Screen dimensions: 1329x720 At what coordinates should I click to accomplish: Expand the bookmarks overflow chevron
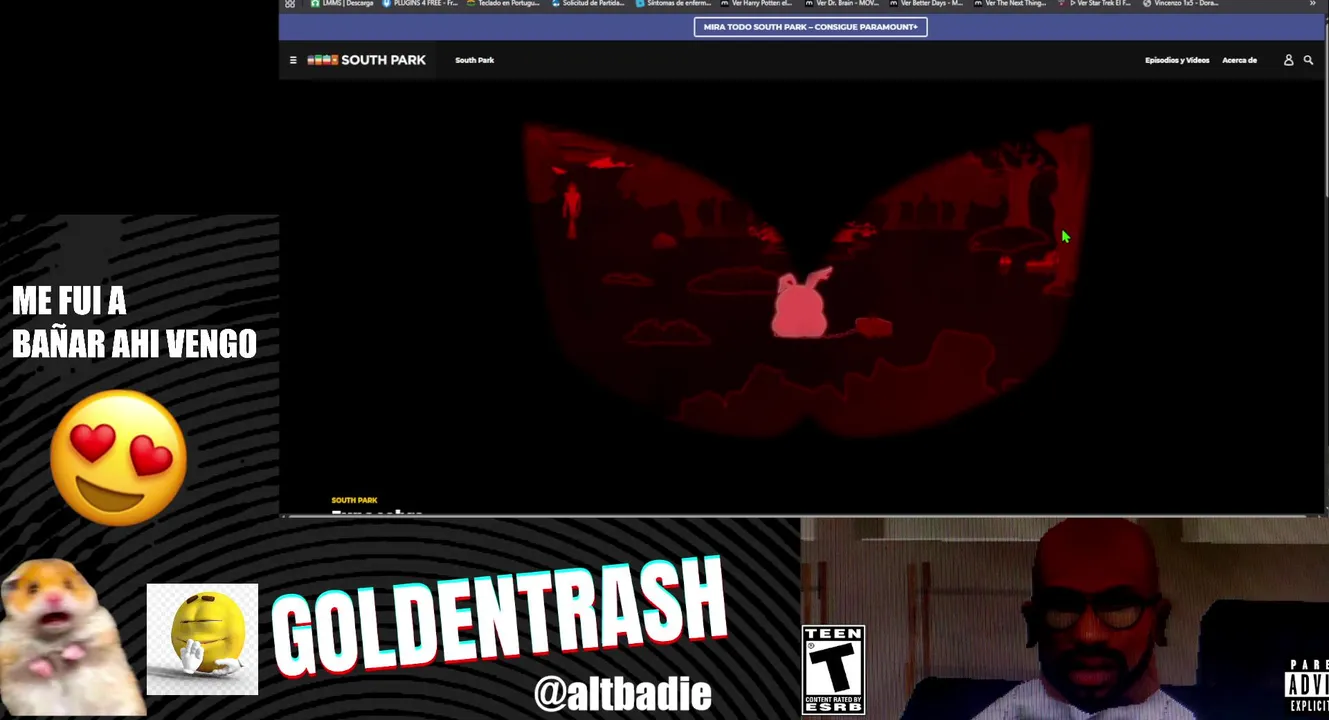(x=1313, y=4)
